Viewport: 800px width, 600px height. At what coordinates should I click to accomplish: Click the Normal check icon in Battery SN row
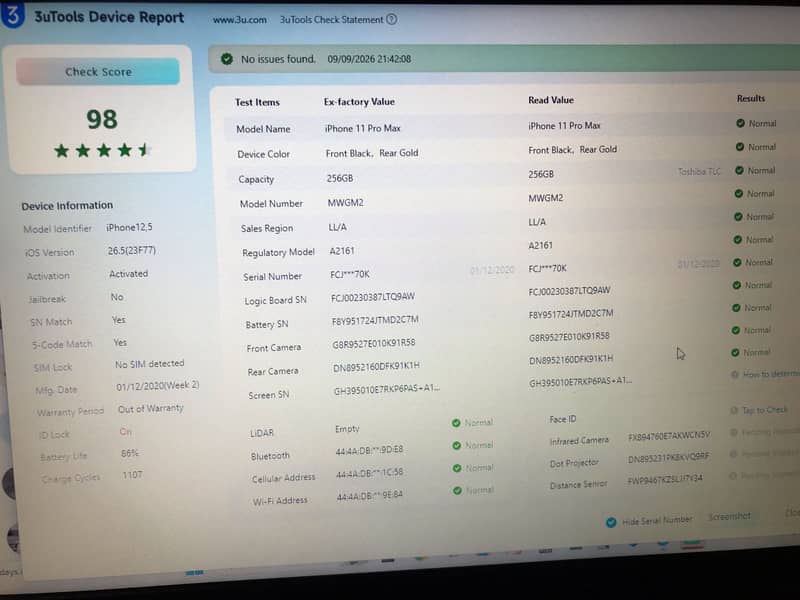(x=736, y=308)
